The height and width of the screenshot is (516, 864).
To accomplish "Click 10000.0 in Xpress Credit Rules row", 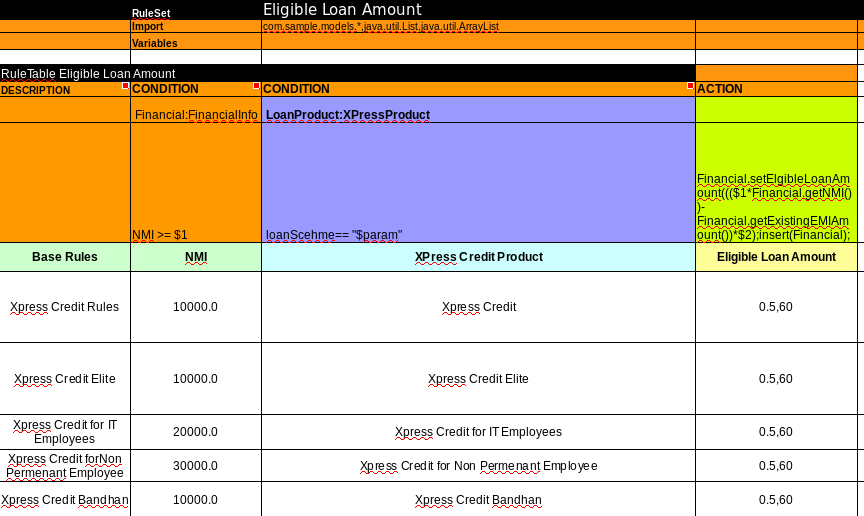I will click(x=196, y=307).
